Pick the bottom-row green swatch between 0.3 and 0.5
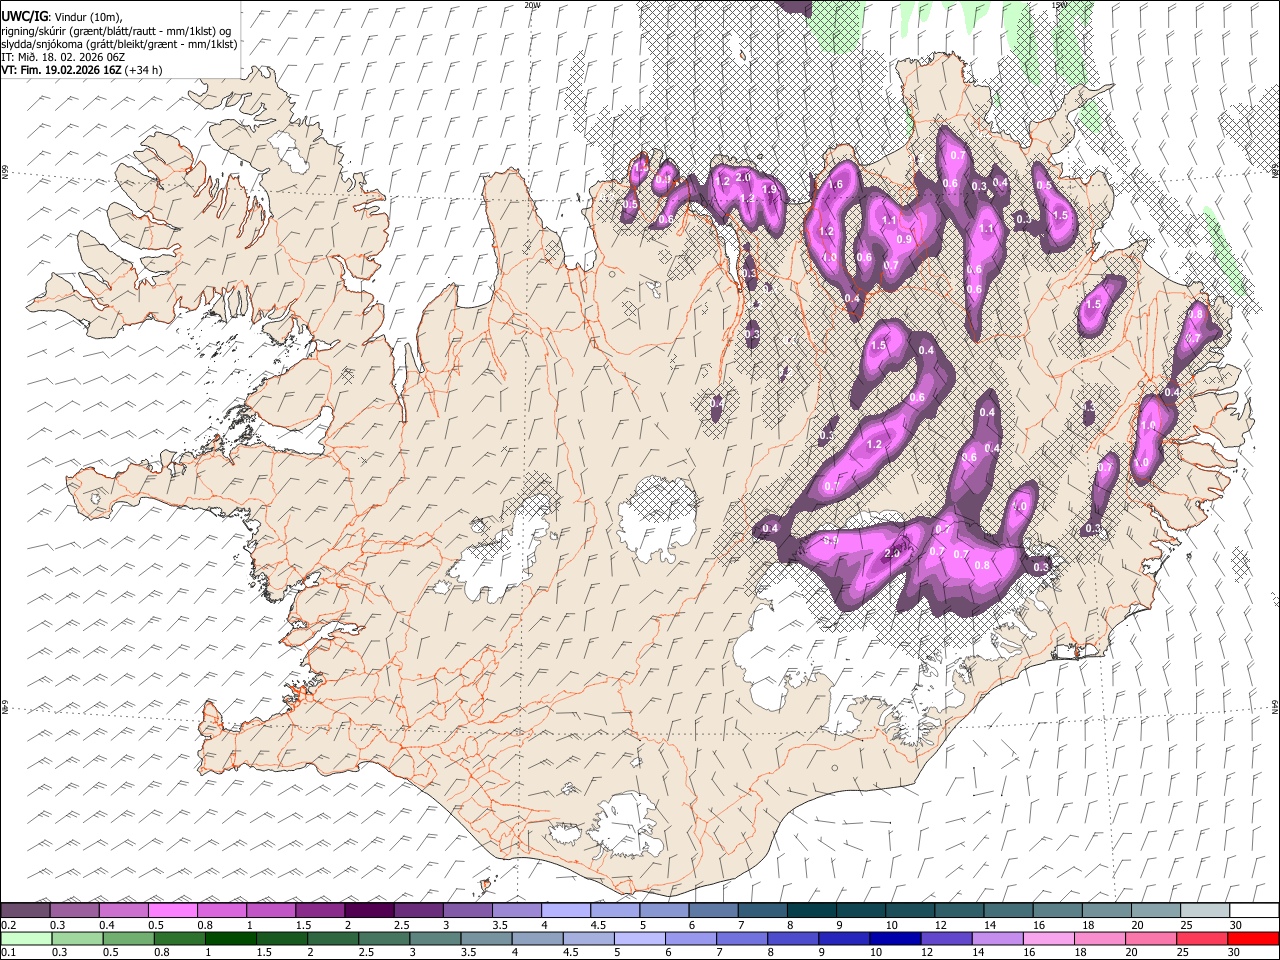Image resolution: width=1280 pixels, height=960 pixels. tap(78, 938)
